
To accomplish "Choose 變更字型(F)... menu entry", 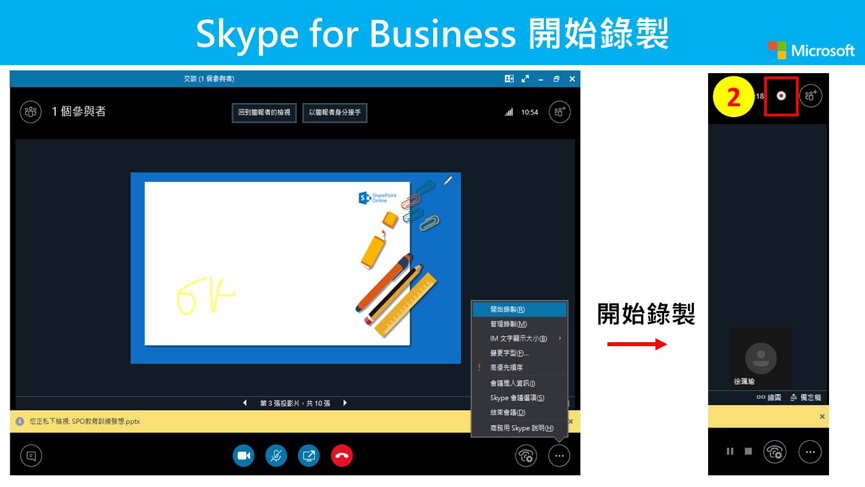I will [519, 353].
